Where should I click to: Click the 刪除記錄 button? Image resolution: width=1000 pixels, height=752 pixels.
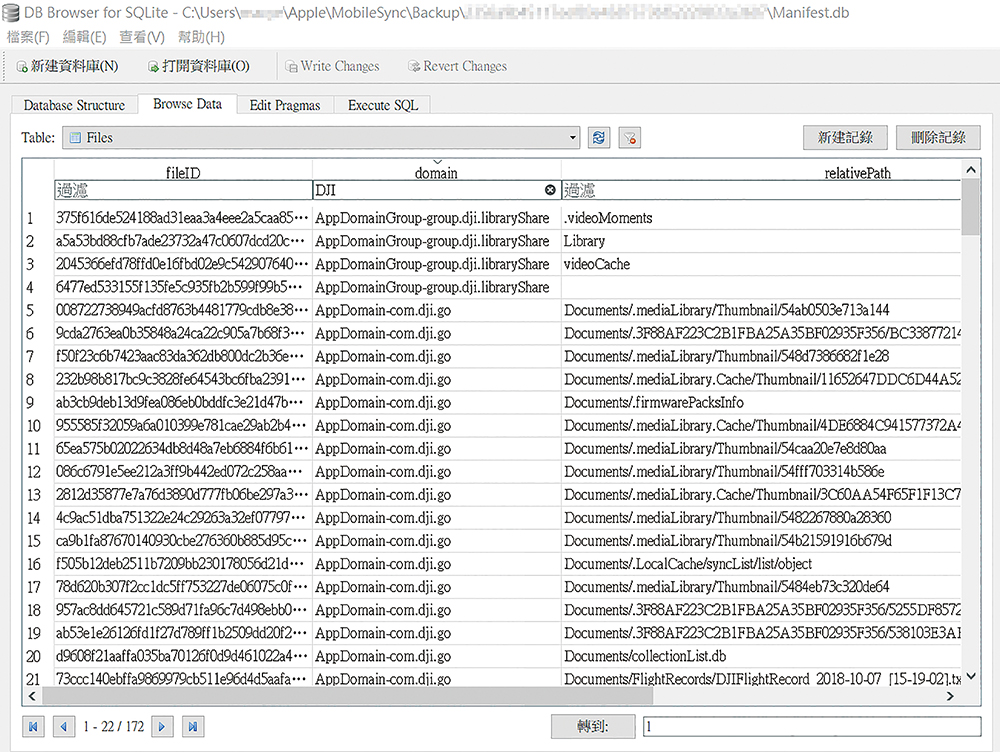[x=938, y=137]
